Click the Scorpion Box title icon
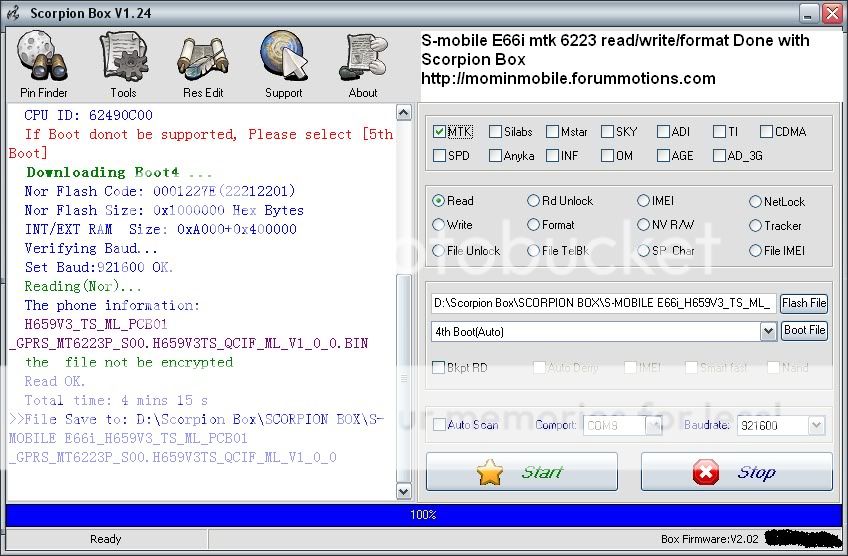Screen dimensions: 848x556 (x=13, y=13)
